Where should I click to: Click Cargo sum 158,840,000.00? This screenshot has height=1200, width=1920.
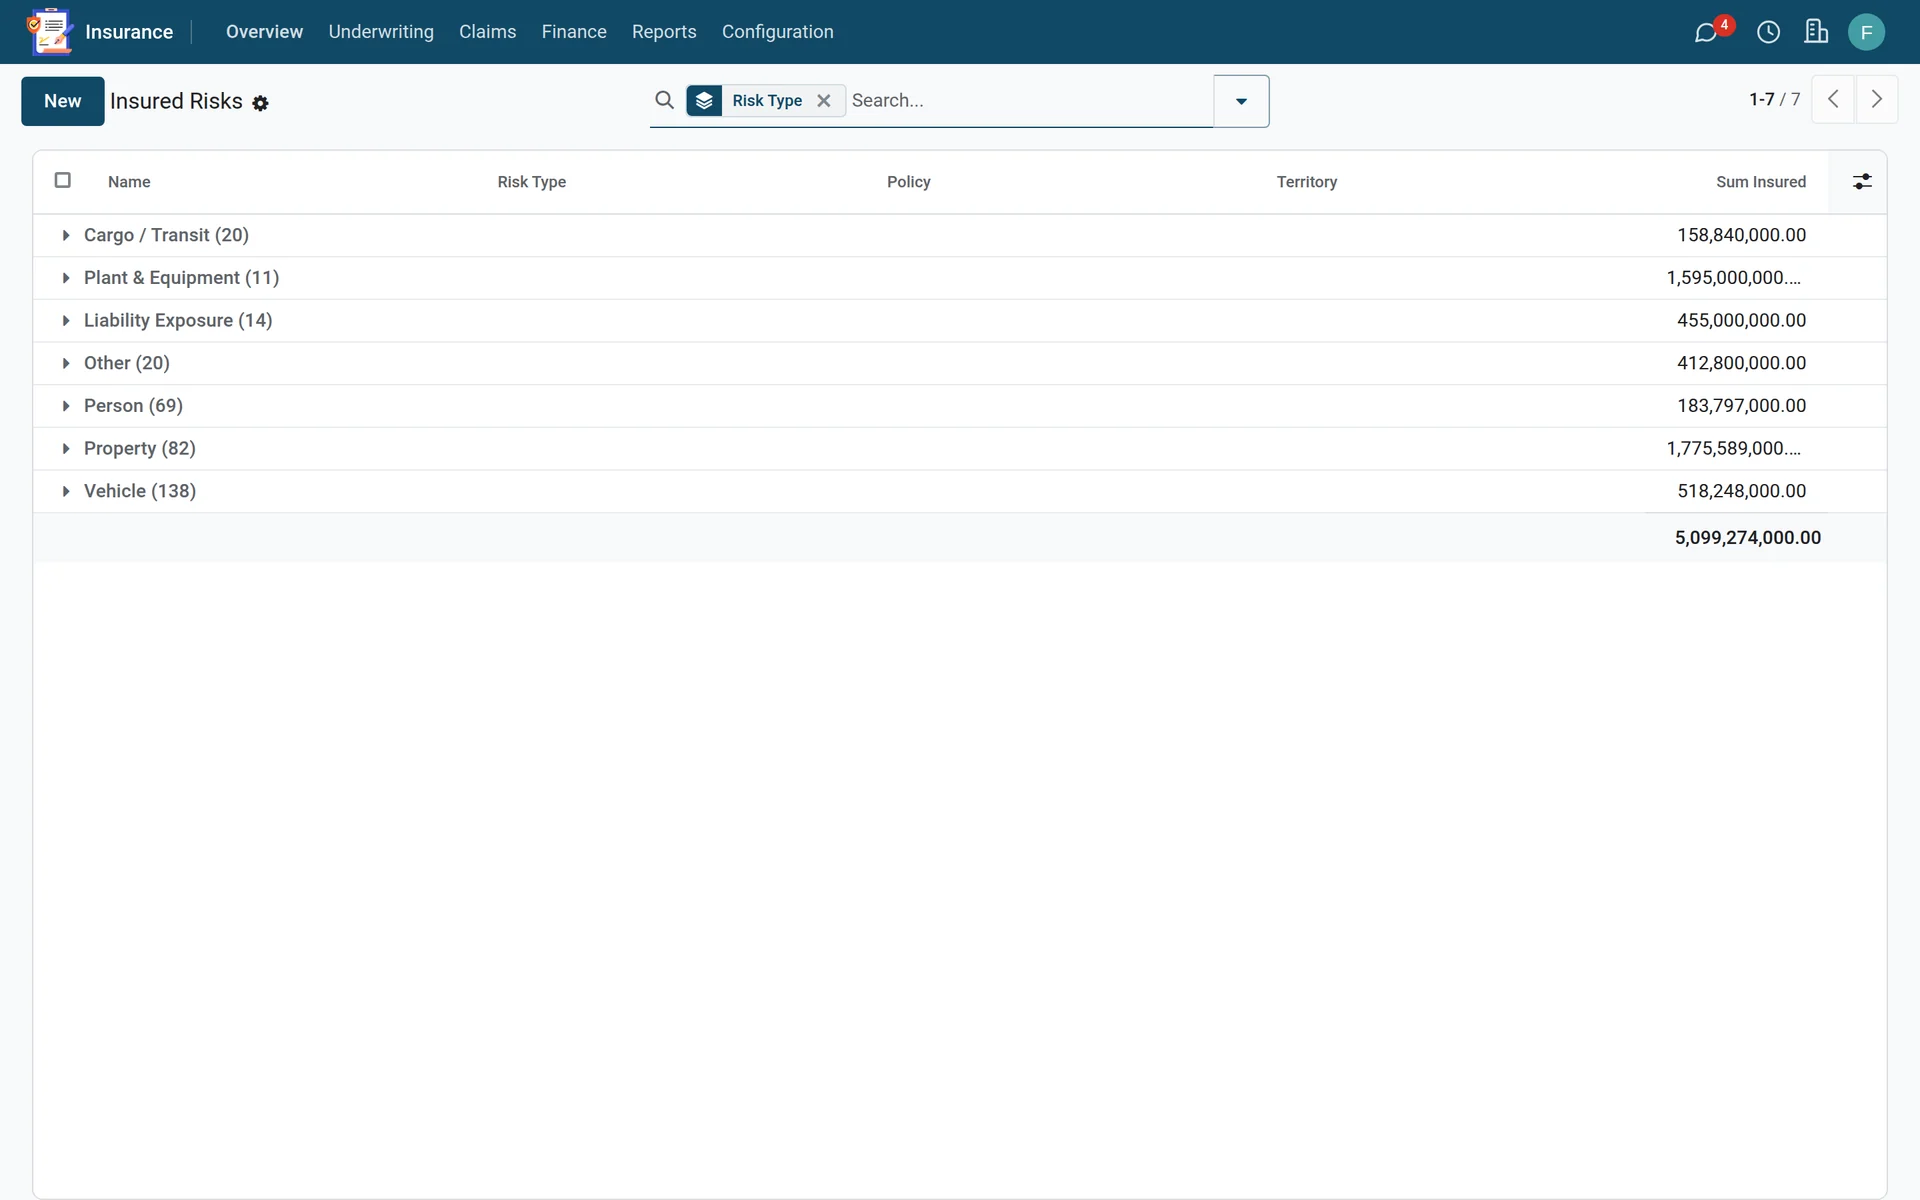[1742, 235]
